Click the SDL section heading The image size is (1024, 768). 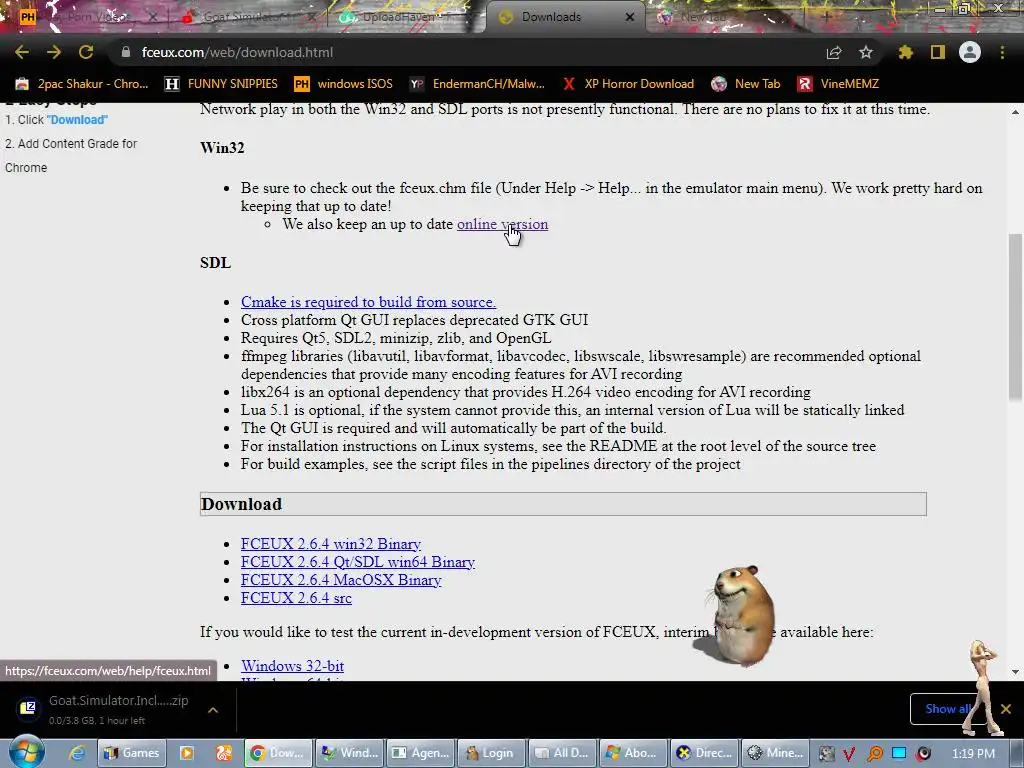tap(216, 263)
